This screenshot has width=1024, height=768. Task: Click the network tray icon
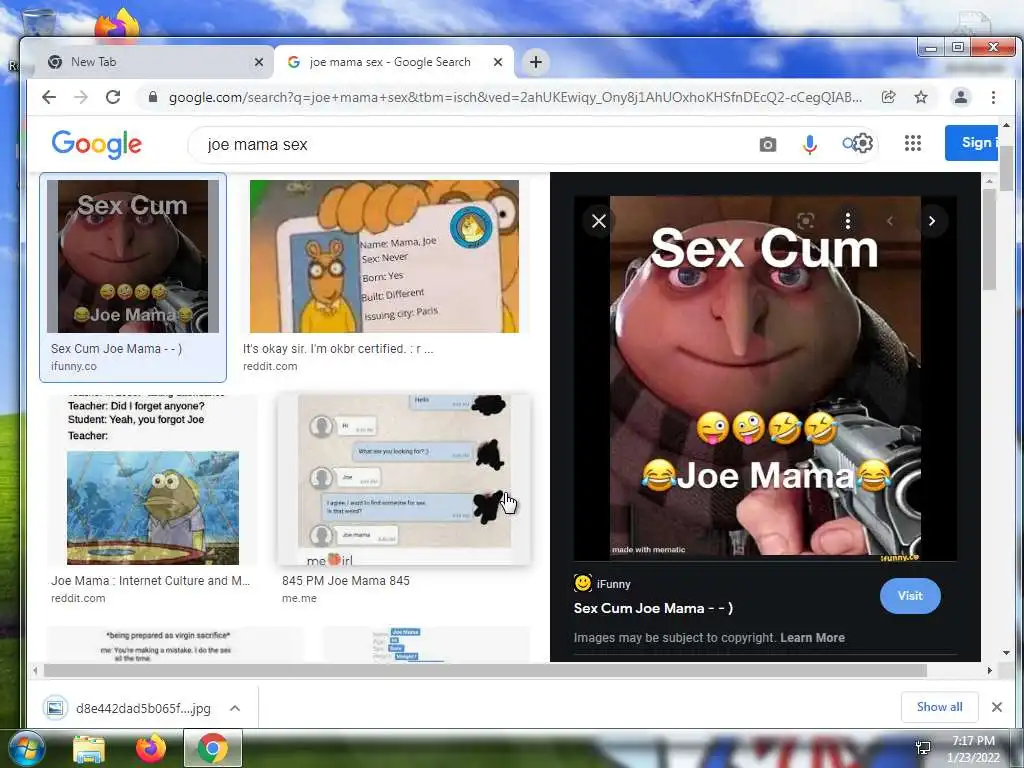[x=923, y=748]
